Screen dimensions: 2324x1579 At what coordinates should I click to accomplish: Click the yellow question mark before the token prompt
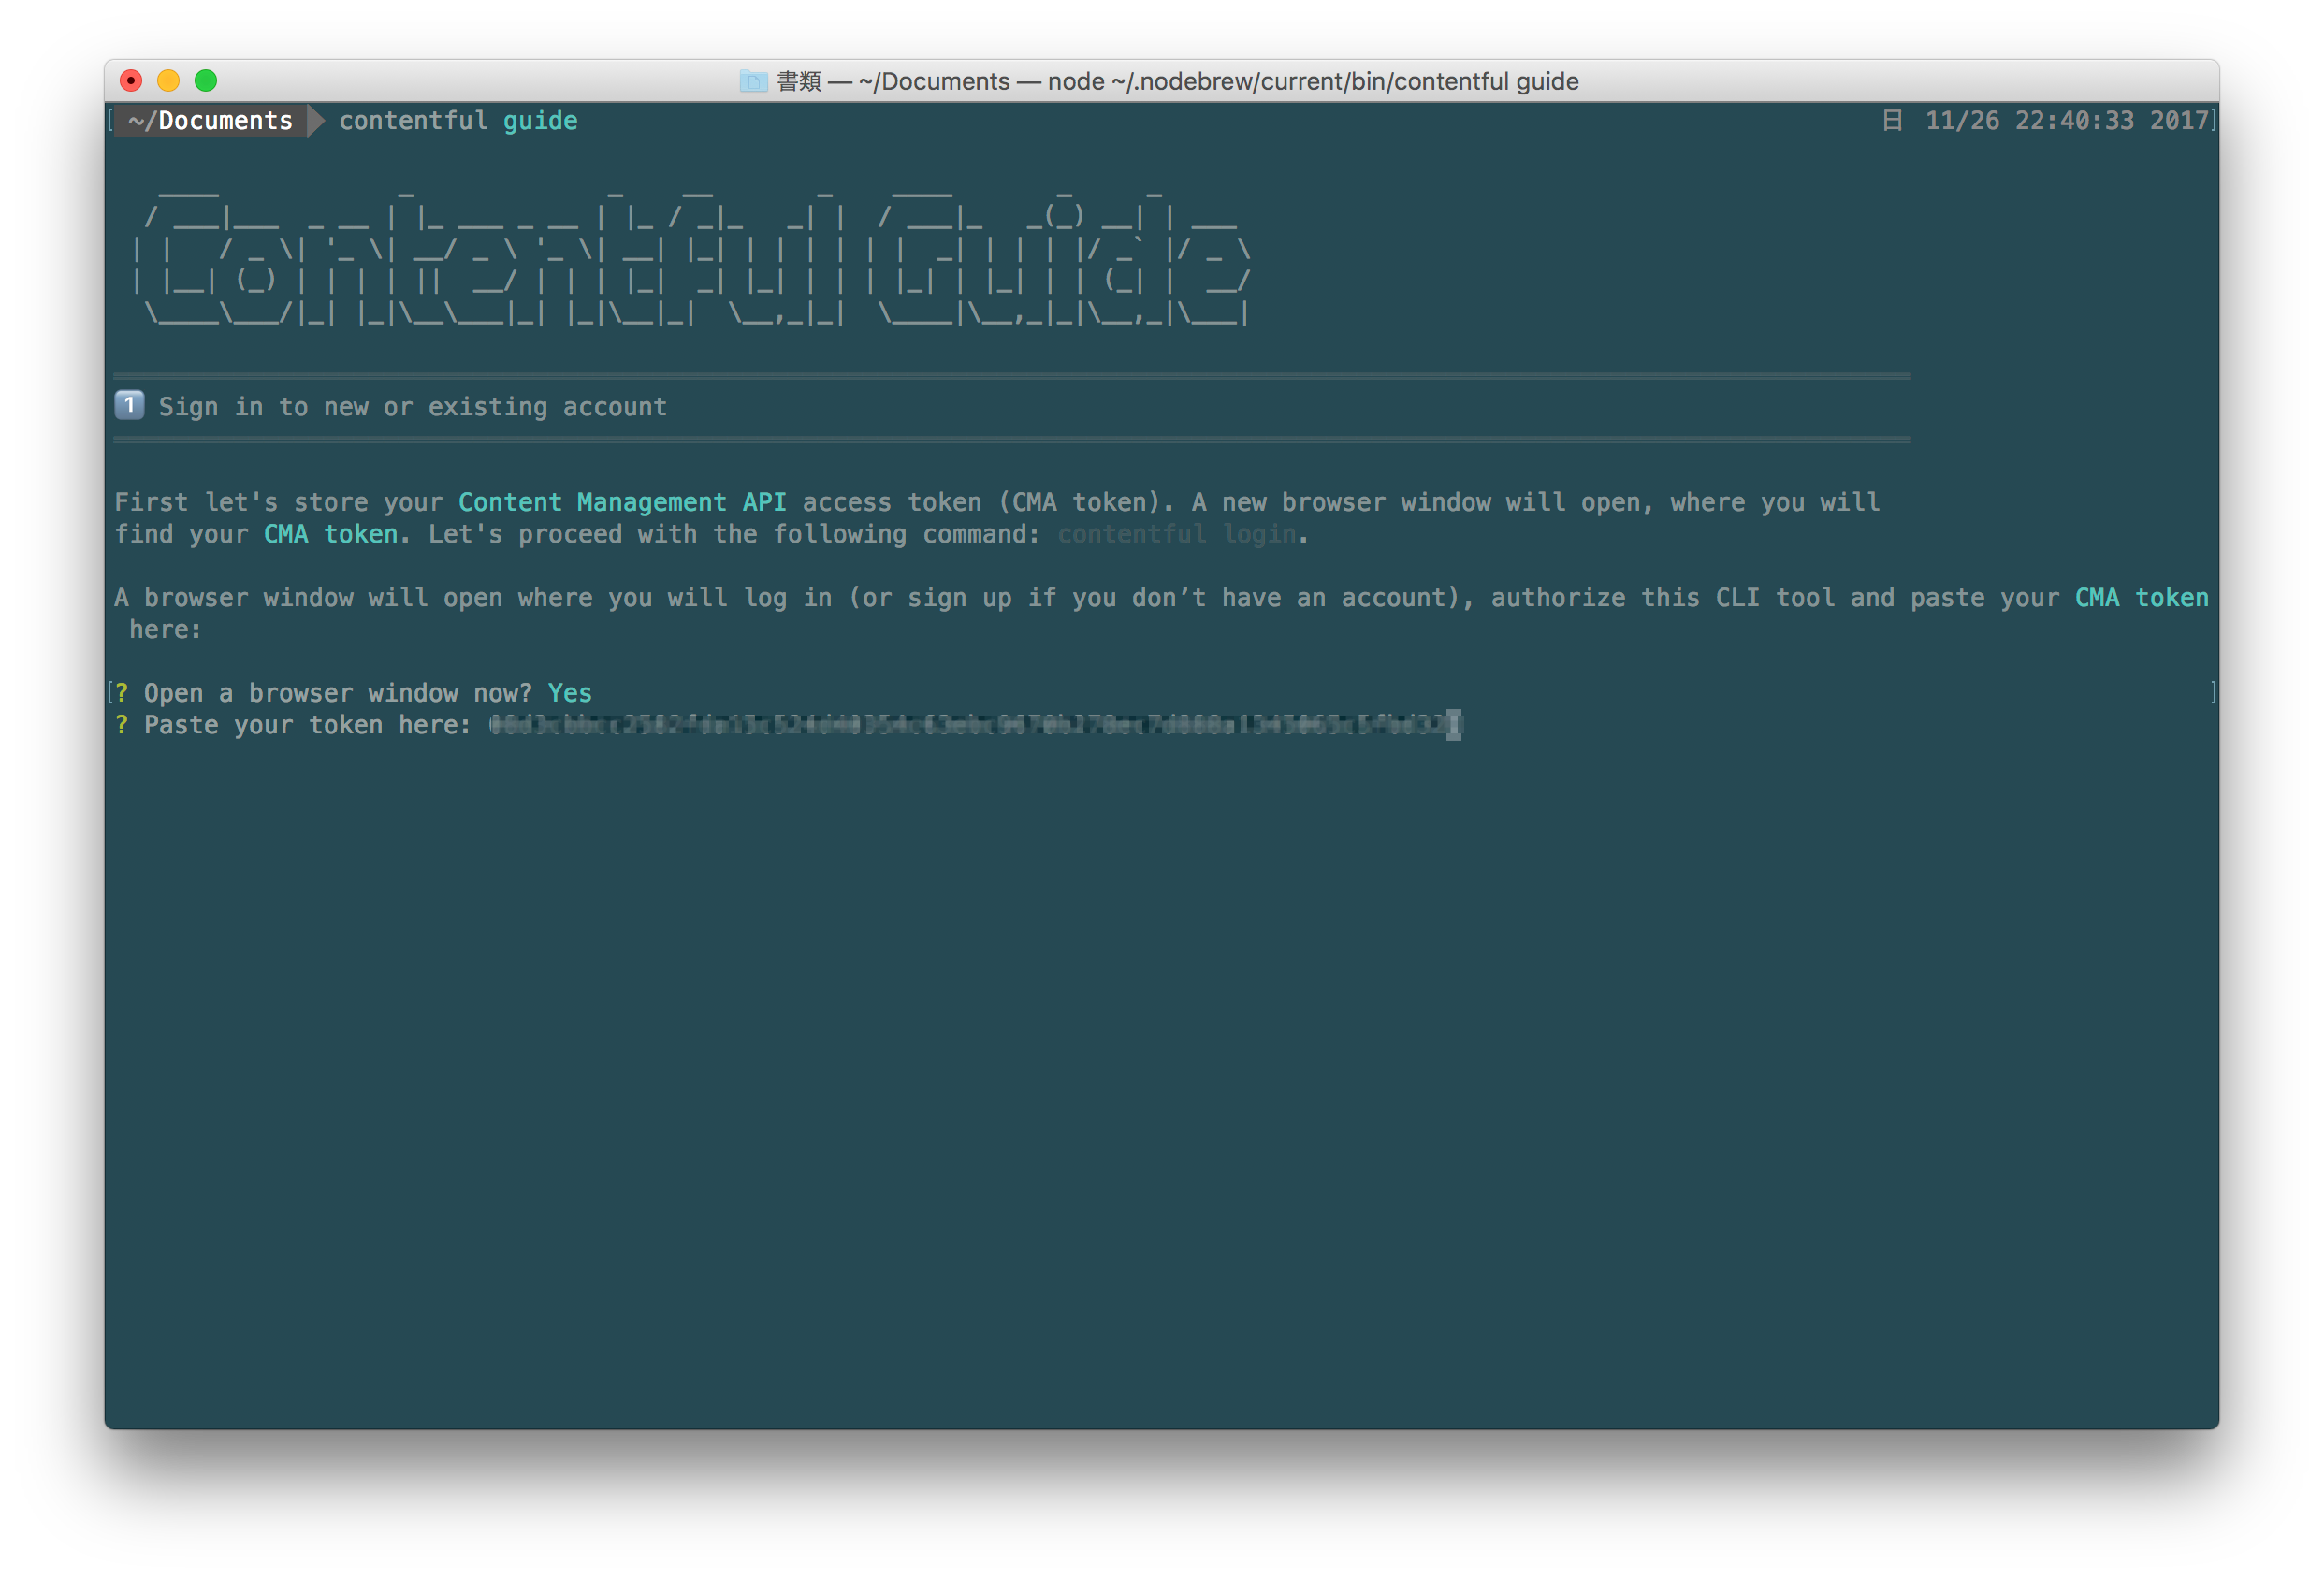122,725
